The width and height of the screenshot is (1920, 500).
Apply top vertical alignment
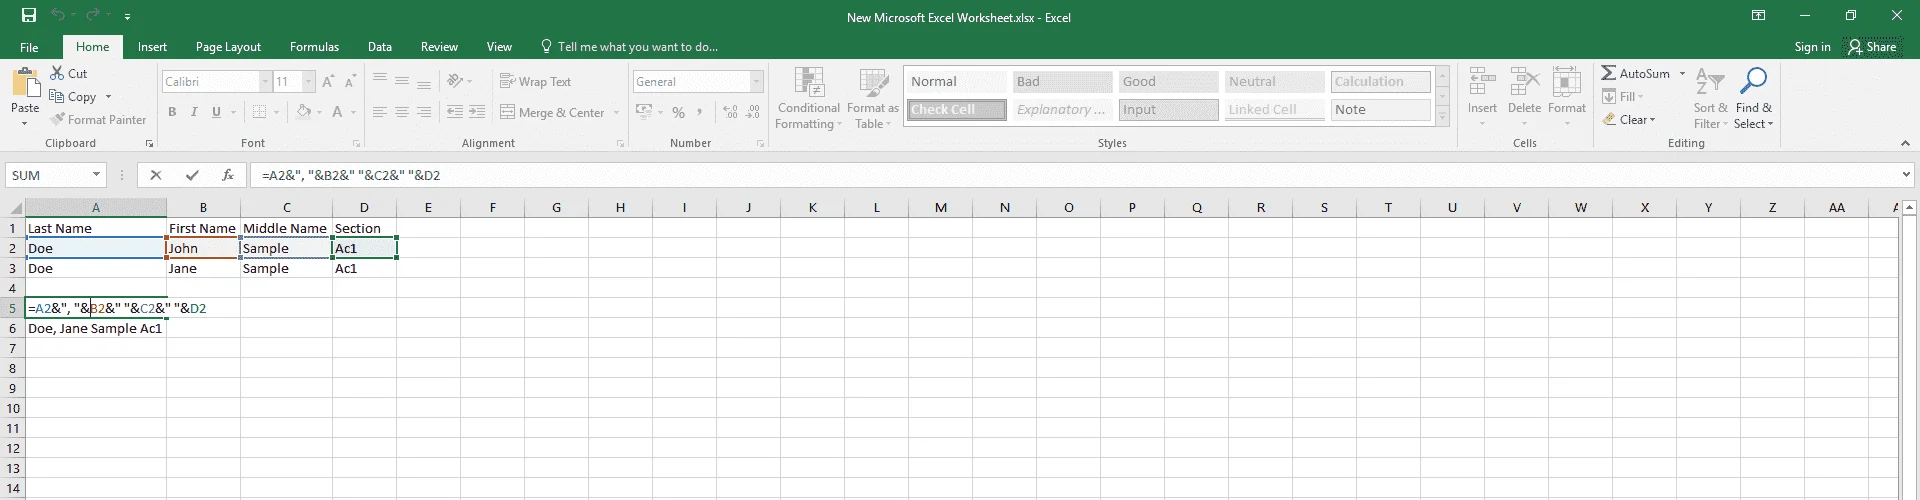point(379,82)
